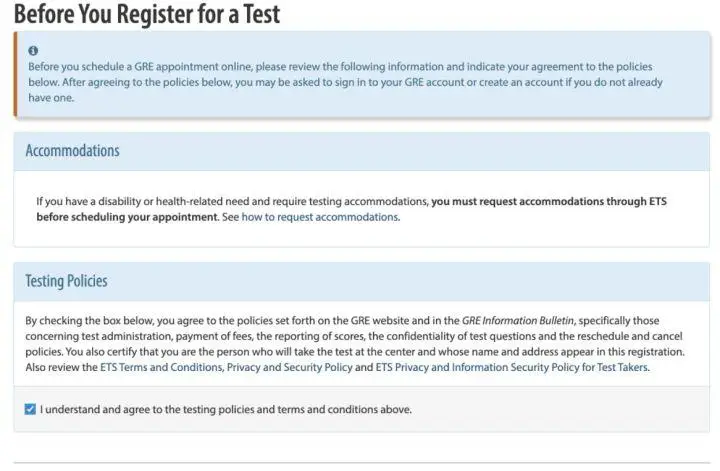Viewport: 720px width, 471px height.
Task: Click the Testing Policies panel header
Action: click(x=361, y=282)
